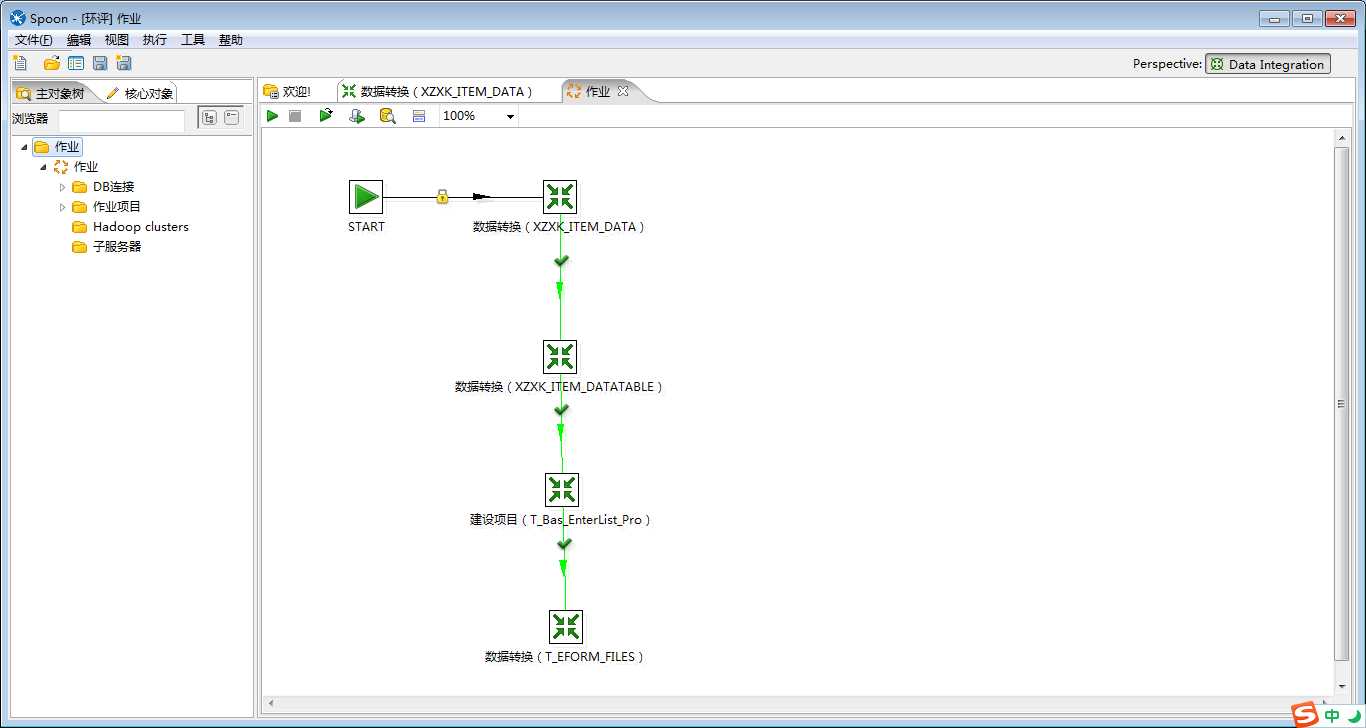Open the 数据转换 (XZXK_ITEM_DATA) editor tab

(438, 91)
